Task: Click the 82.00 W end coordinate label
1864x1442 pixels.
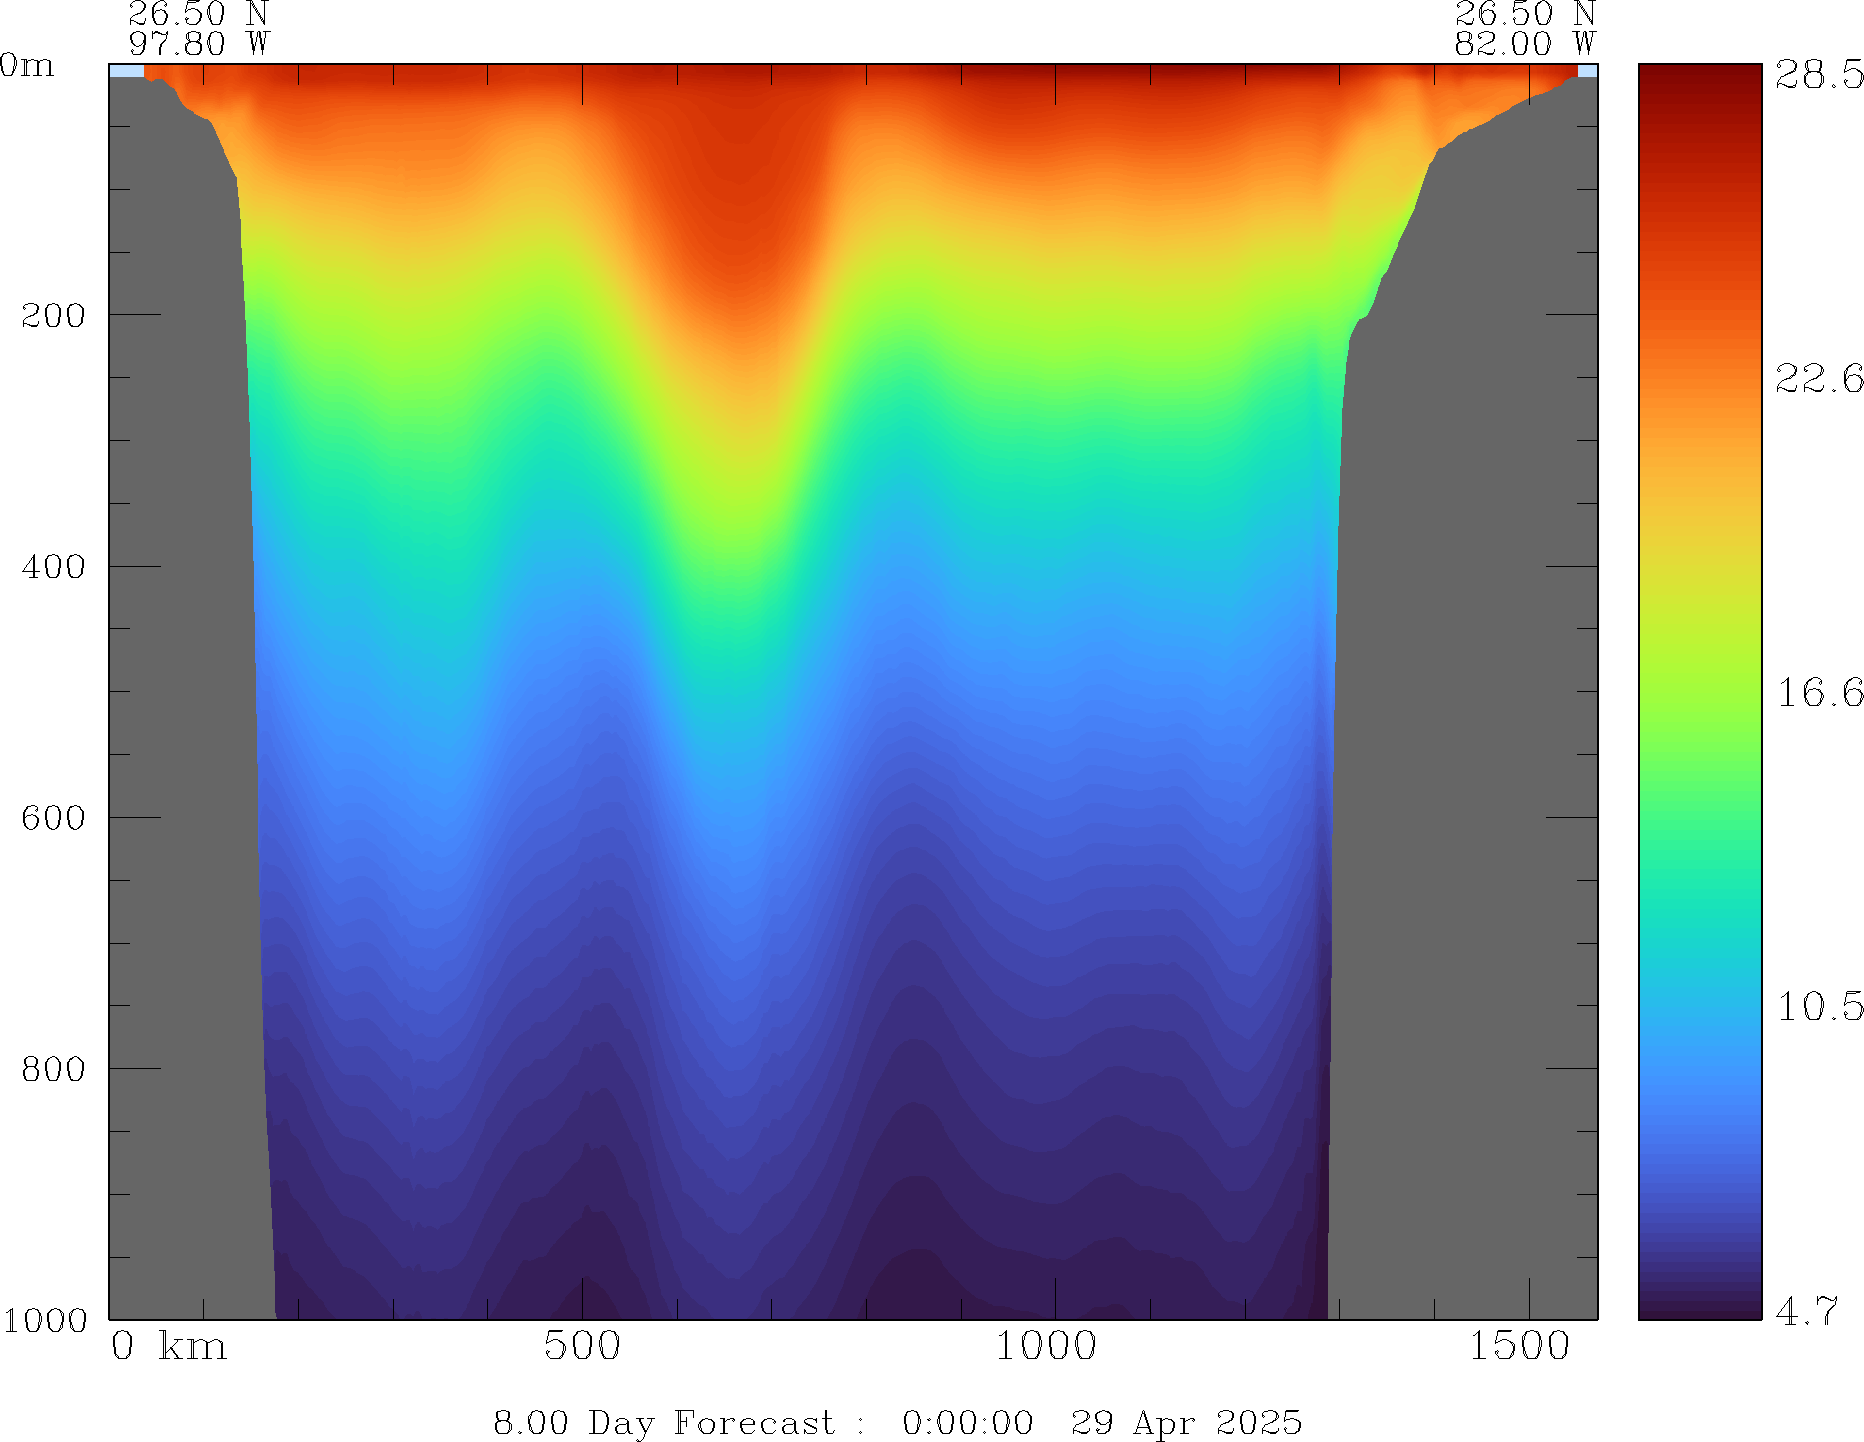Action: [1524, 44]
